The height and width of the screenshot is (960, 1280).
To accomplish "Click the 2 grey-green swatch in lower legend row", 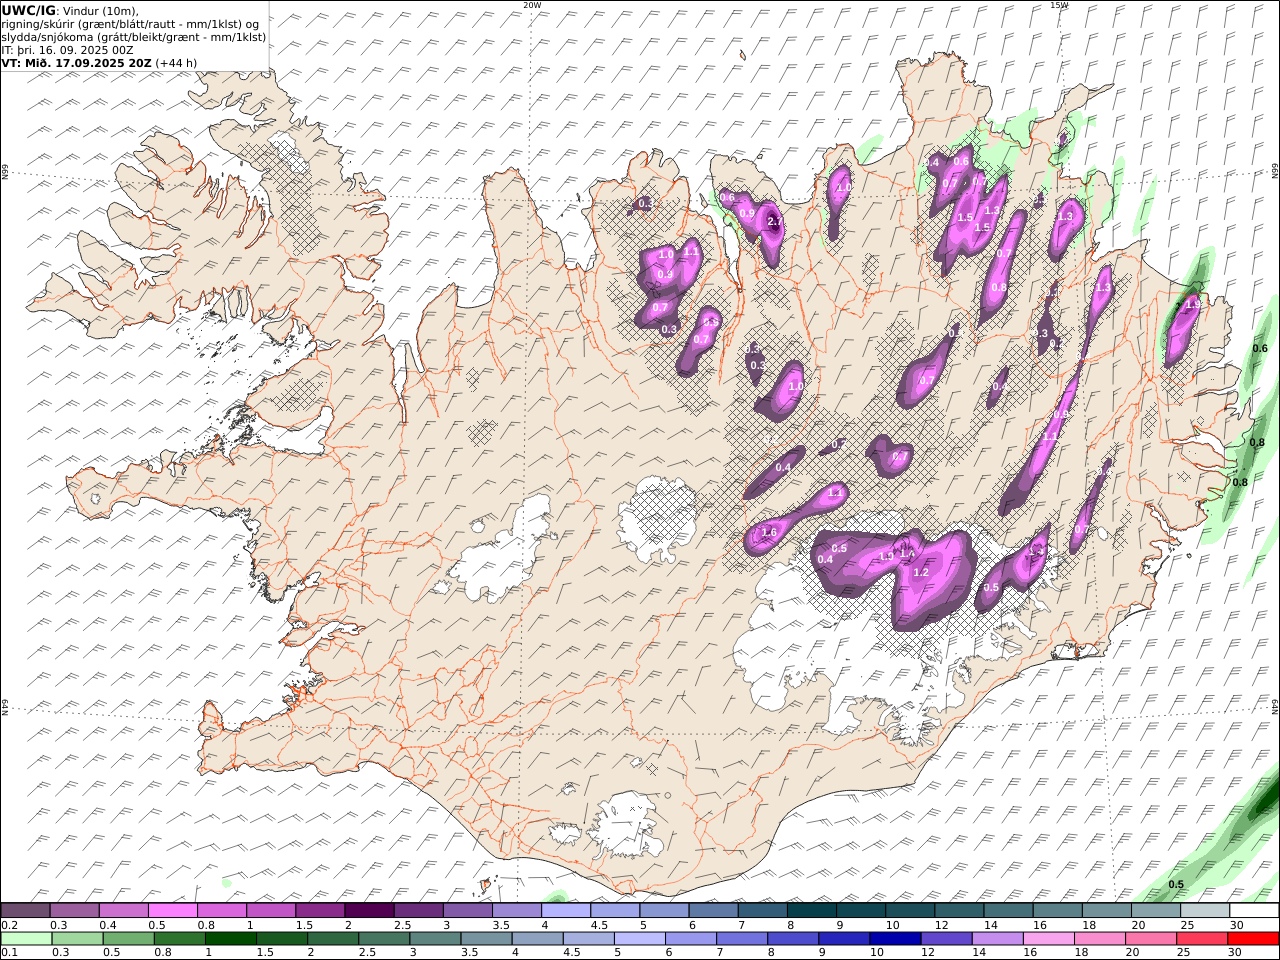I will tap(333, 938).
